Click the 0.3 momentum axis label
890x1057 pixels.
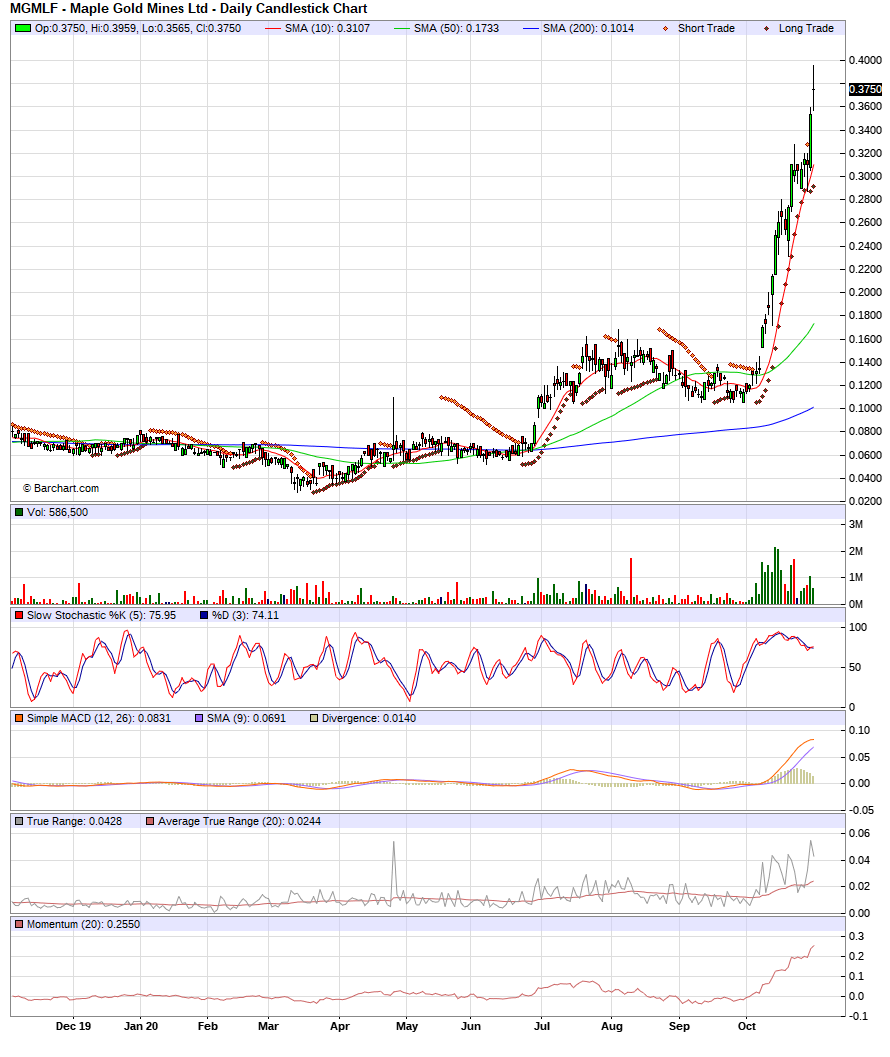[x=856, y=937]
